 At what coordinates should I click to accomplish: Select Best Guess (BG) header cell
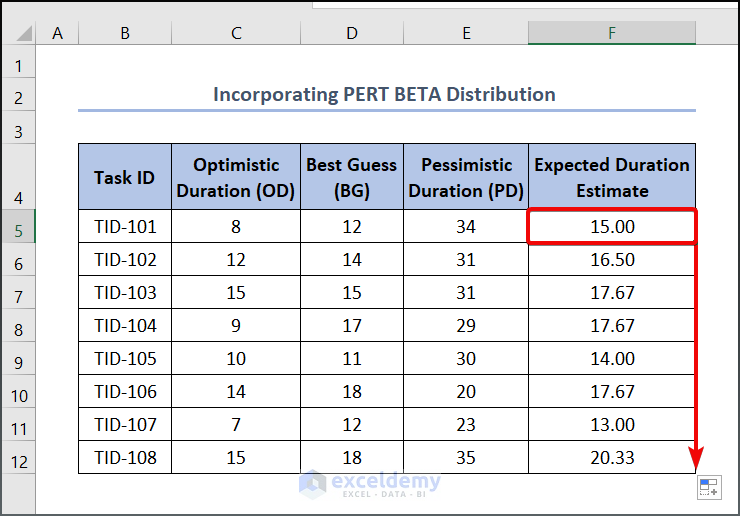(x=351, y=177)
